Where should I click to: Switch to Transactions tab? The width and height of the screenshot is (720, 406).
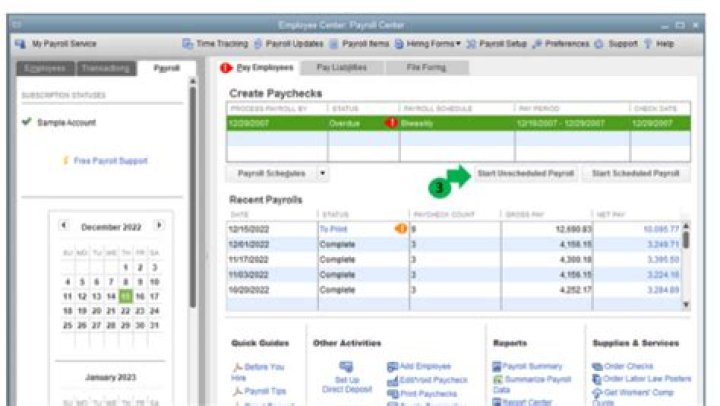click(106, 68)
